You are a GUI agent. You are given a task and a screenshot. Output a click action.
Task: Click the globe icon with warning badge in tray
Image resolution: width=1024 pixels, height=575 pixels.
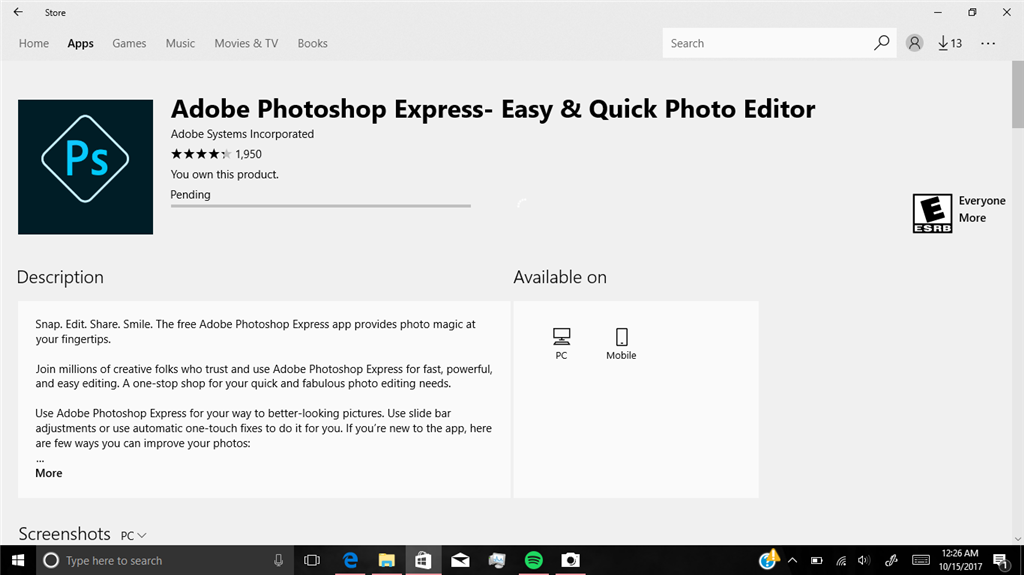point(769,559)
